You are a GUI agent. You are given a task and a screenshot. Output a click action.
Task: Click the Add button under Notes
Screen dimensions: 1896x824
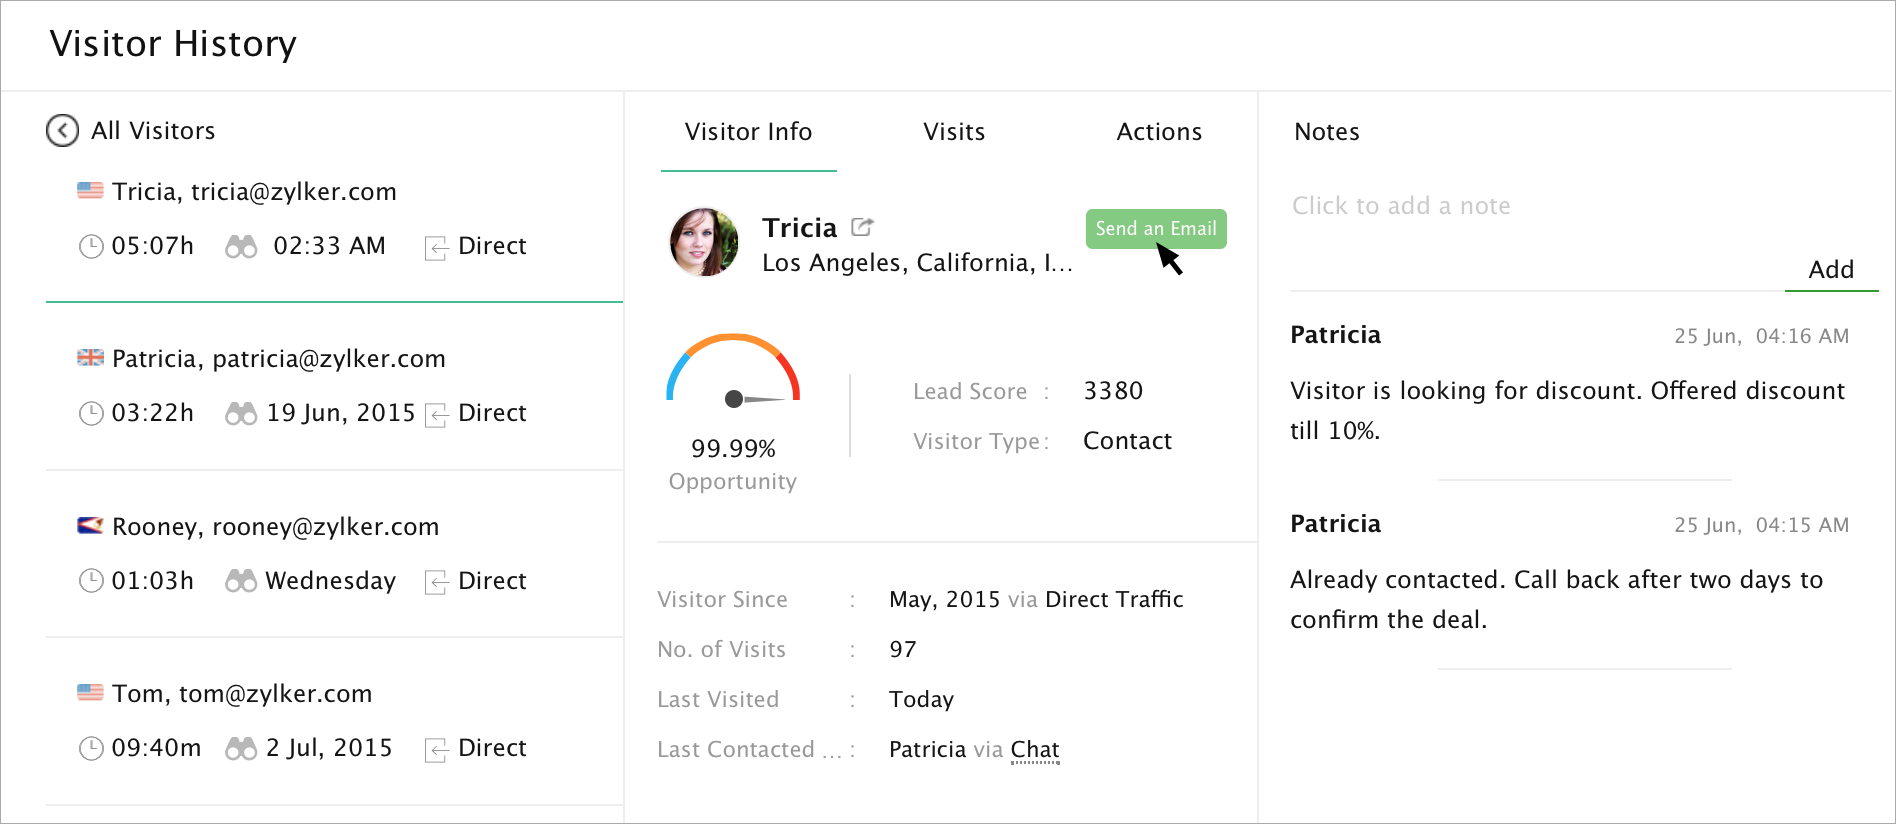(1831, 270)
